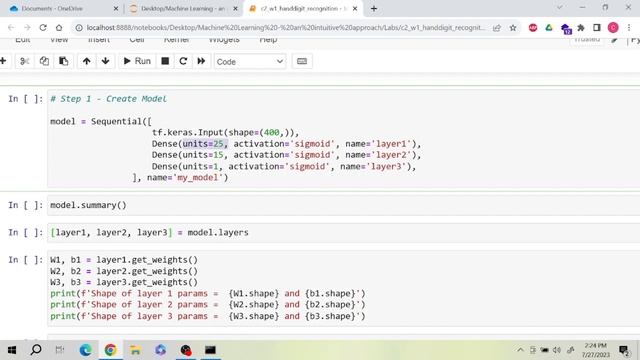The width and height of the screenshot is (640, 360).
Task: Open the command palette keyboard icon
Action: tap(302, 61)
